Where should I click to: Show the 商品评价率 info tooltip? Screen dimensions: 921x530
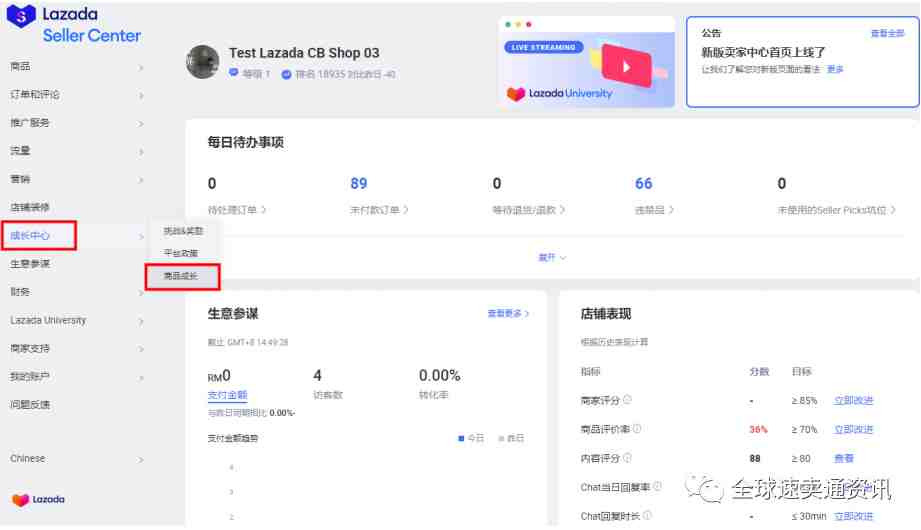coord(637,428)
